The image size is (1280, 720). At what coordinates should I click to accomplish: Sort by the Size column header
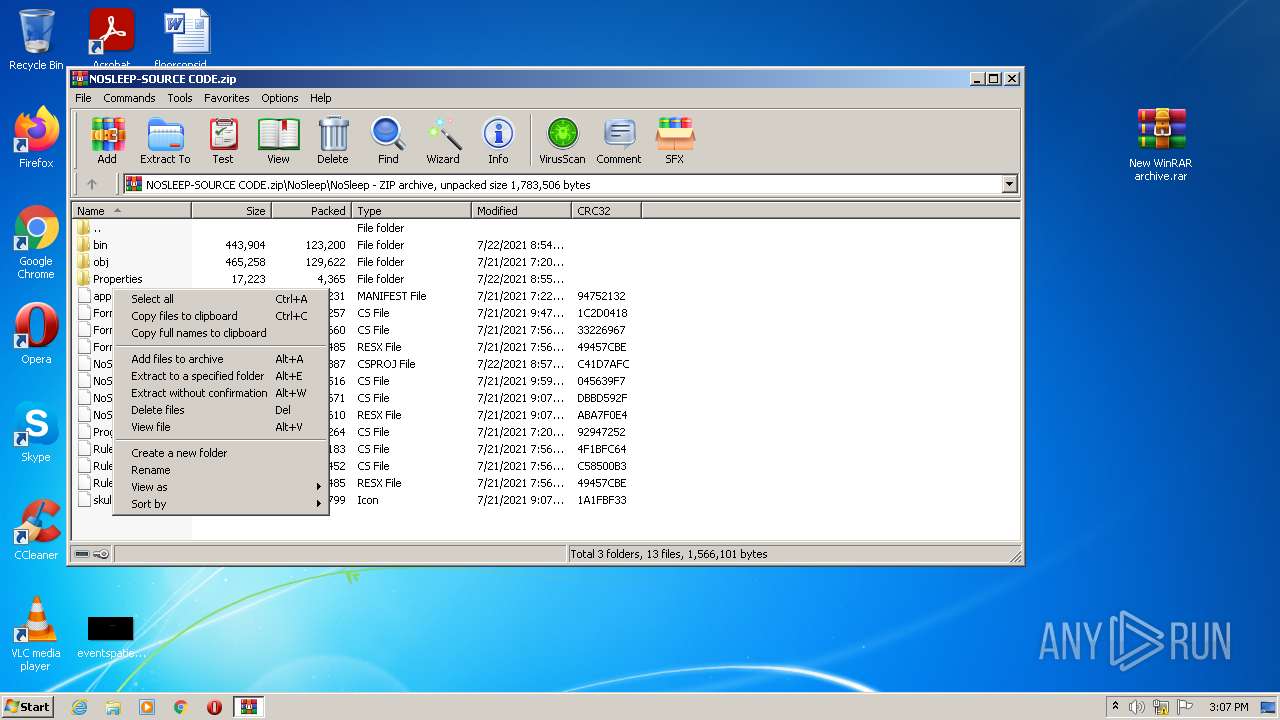[x=231, y=211]
